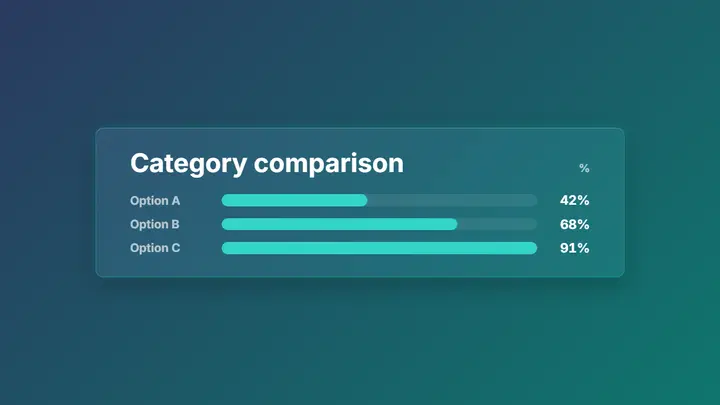Click the unfilled track of Option A bar
This screenshot has height=405, width=720.
[452, 200]
